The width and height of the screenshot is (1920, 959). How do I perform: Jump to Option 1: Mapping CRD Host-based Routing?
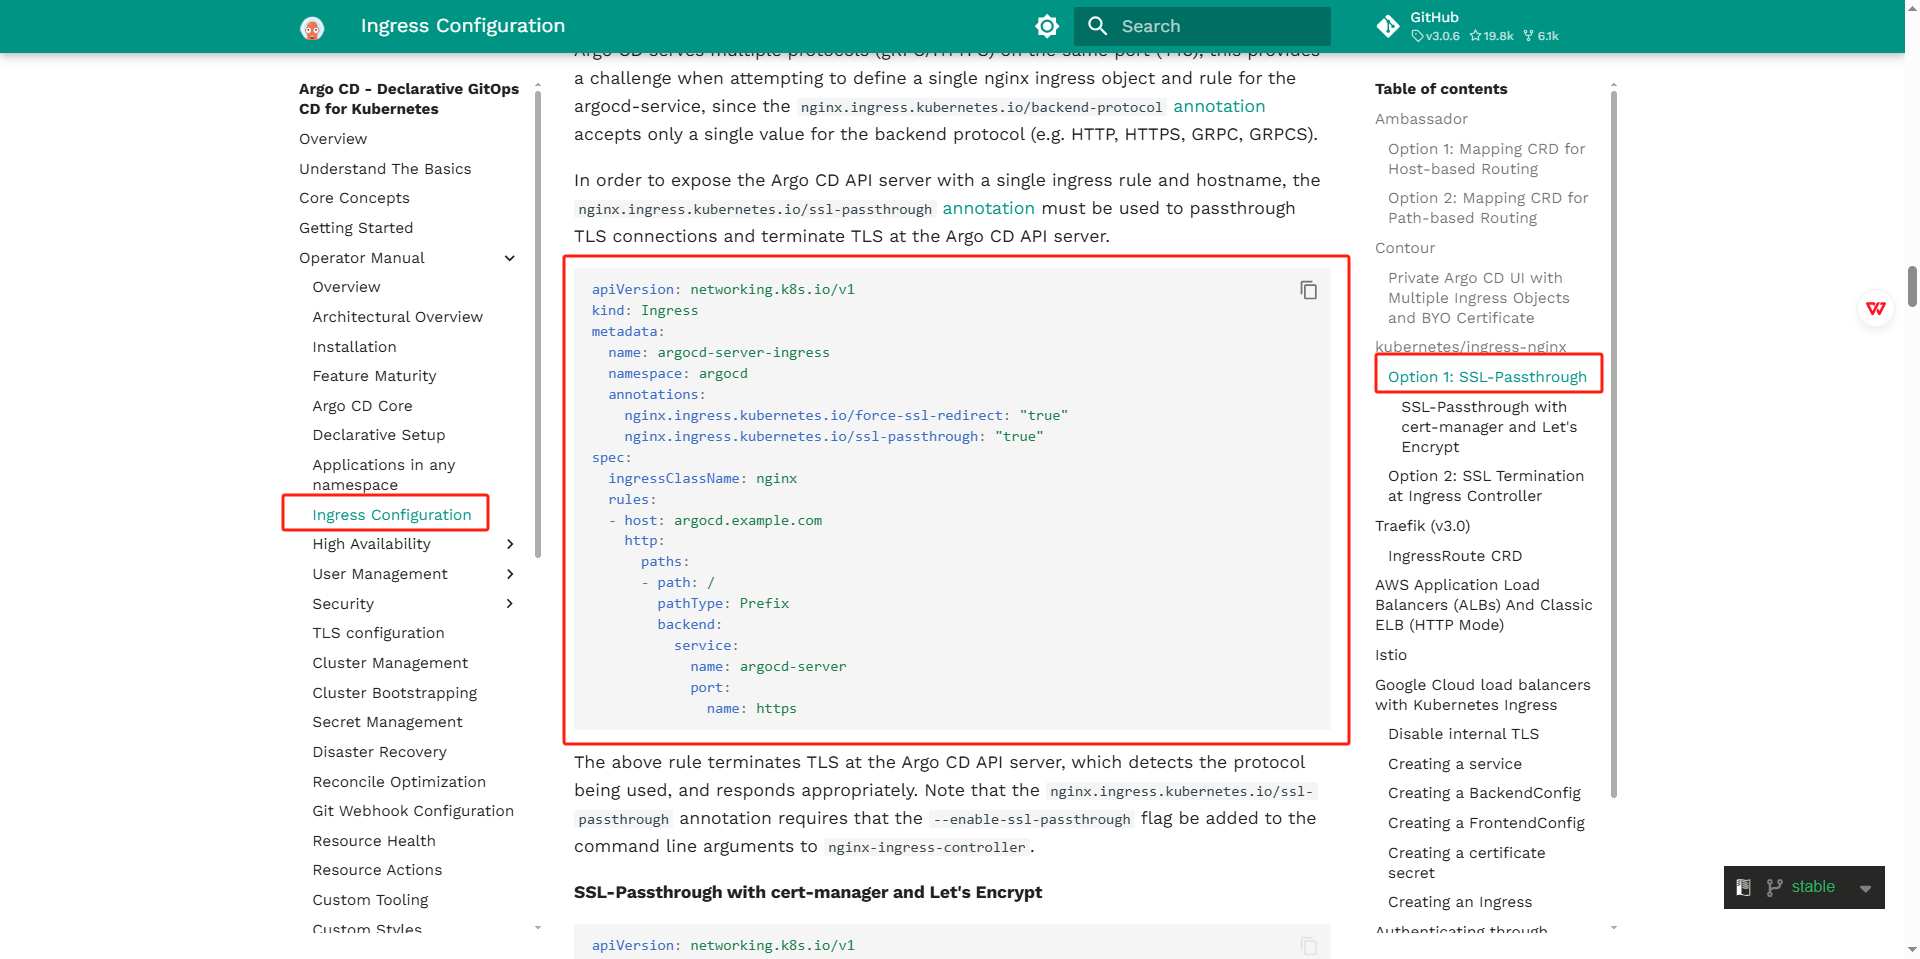coord(1486,159)
